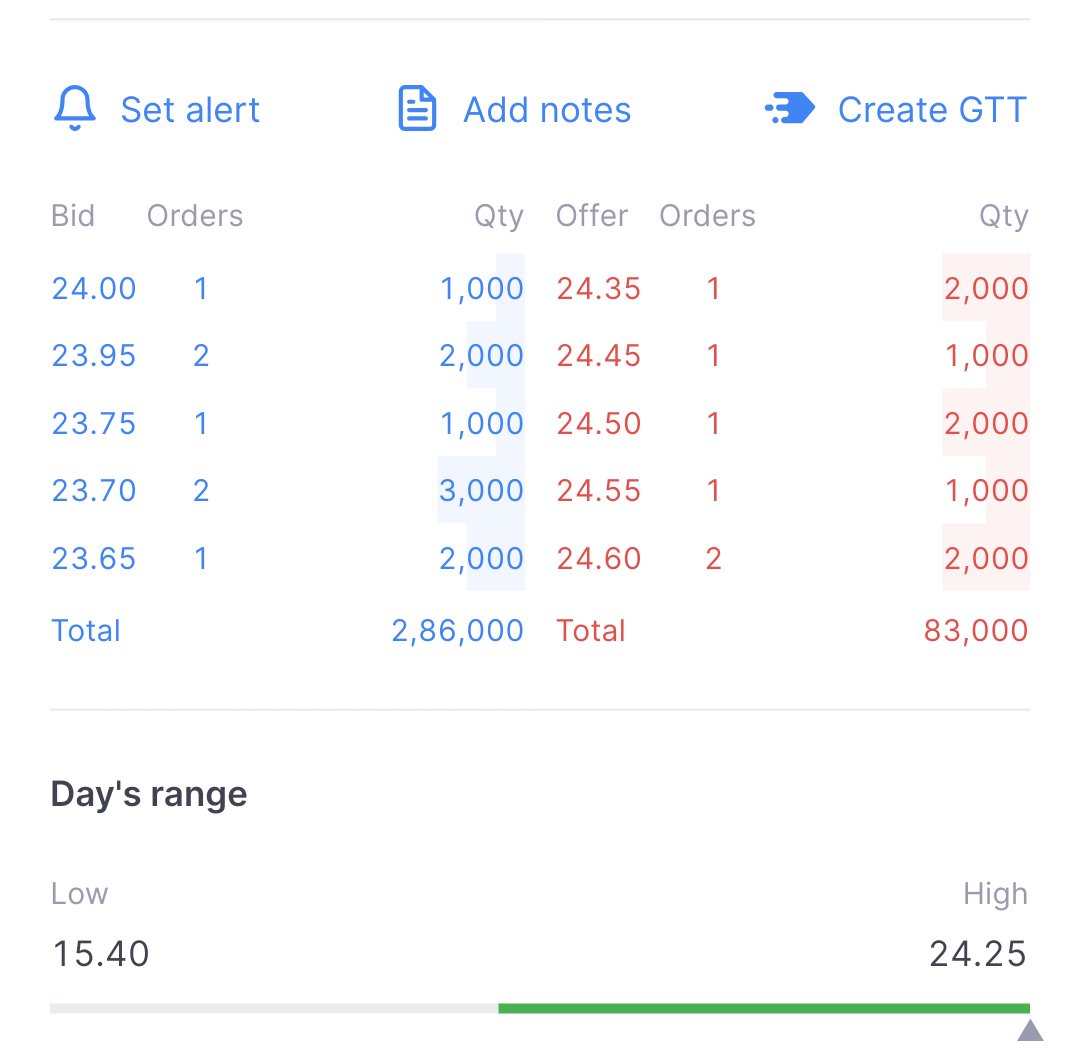This screenshot has height=1055, width=1080.
Task: Tap day's low value 15.40
Action: coord(101,954)
